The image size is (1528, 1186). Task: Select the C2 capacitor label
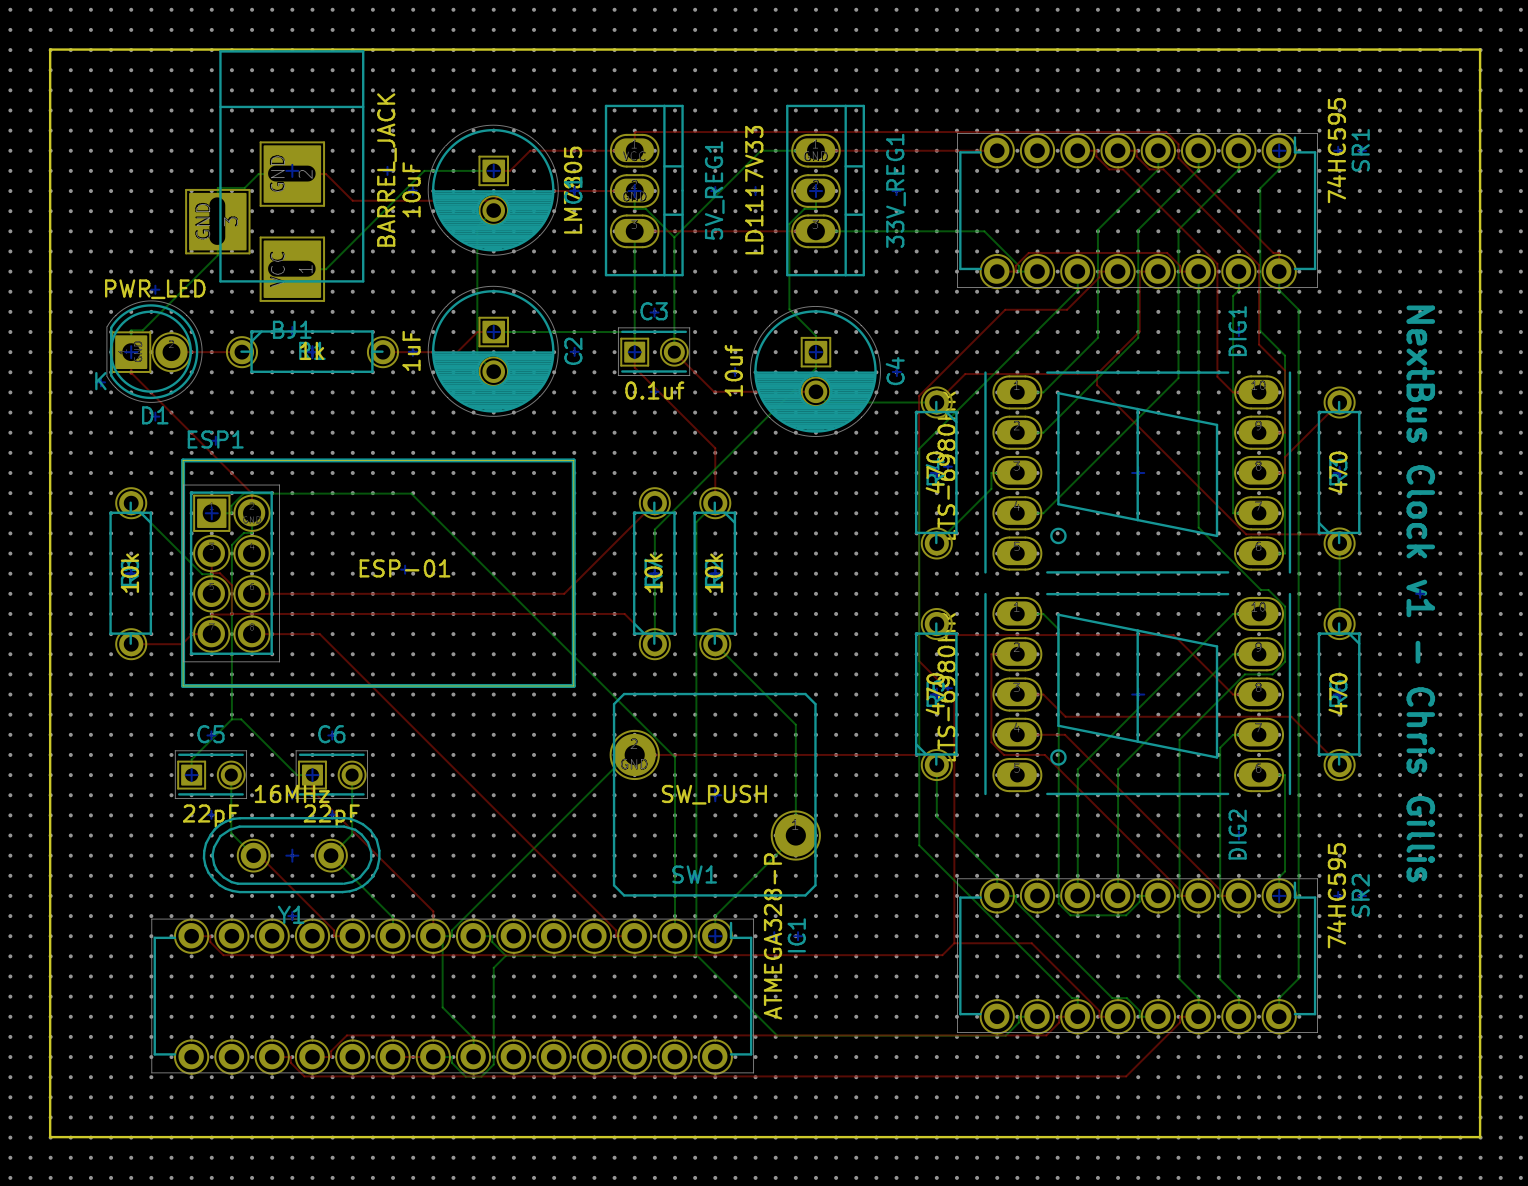pos(573,351)
